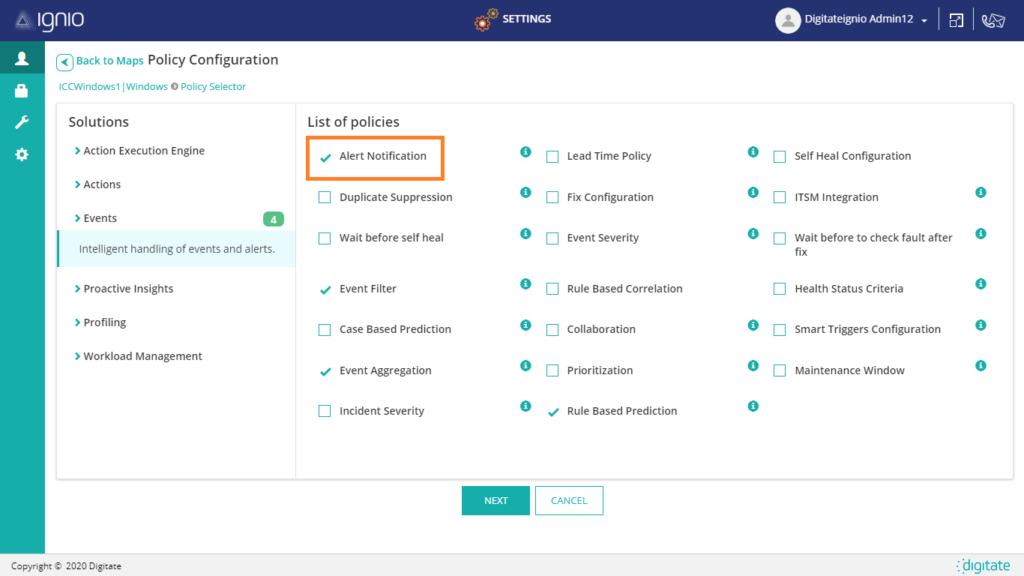This screenshot has width=1024, height=576.
Task: Click the info icon beside ITSM Integration
Action: point(980,193)
